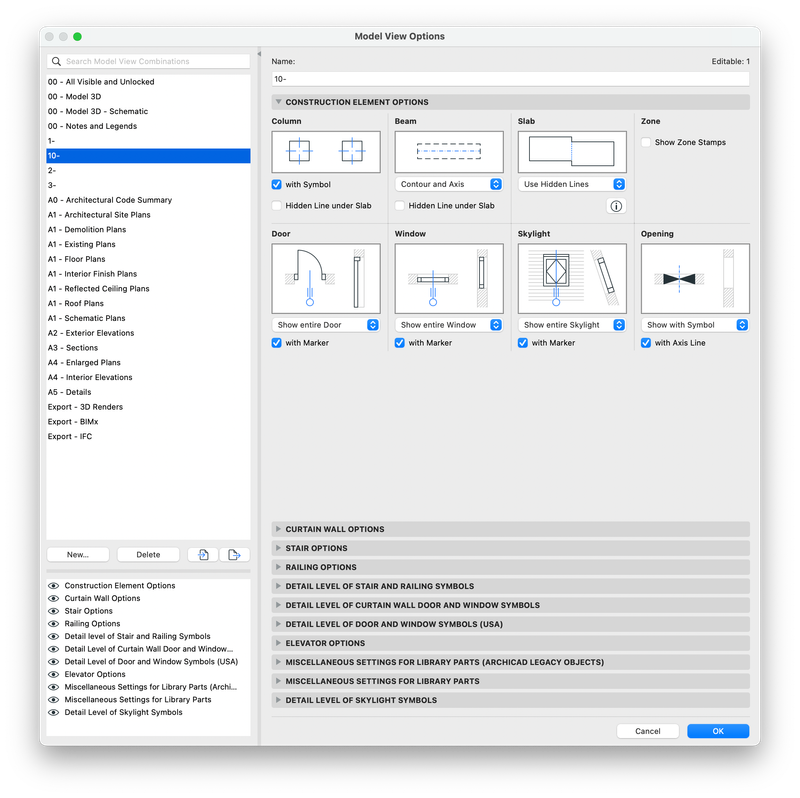The height and width of the screenshot is (798, 800).
Task: Click the export combinations icon button
Action: point(235,555)
